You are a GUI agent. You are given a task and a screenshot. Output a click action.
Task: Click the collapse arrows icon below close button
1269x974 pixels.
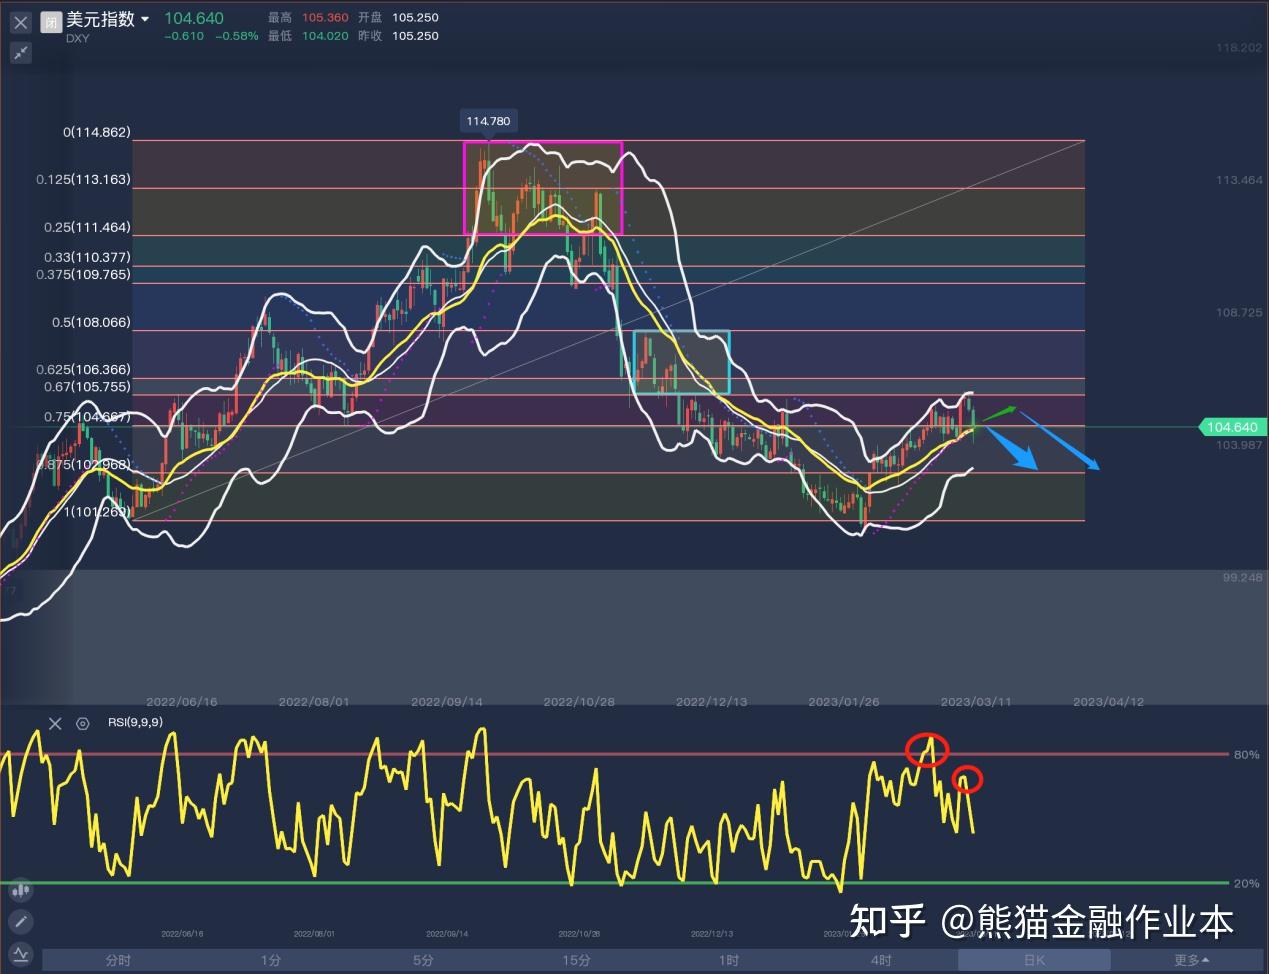click(x=20, y=52)
